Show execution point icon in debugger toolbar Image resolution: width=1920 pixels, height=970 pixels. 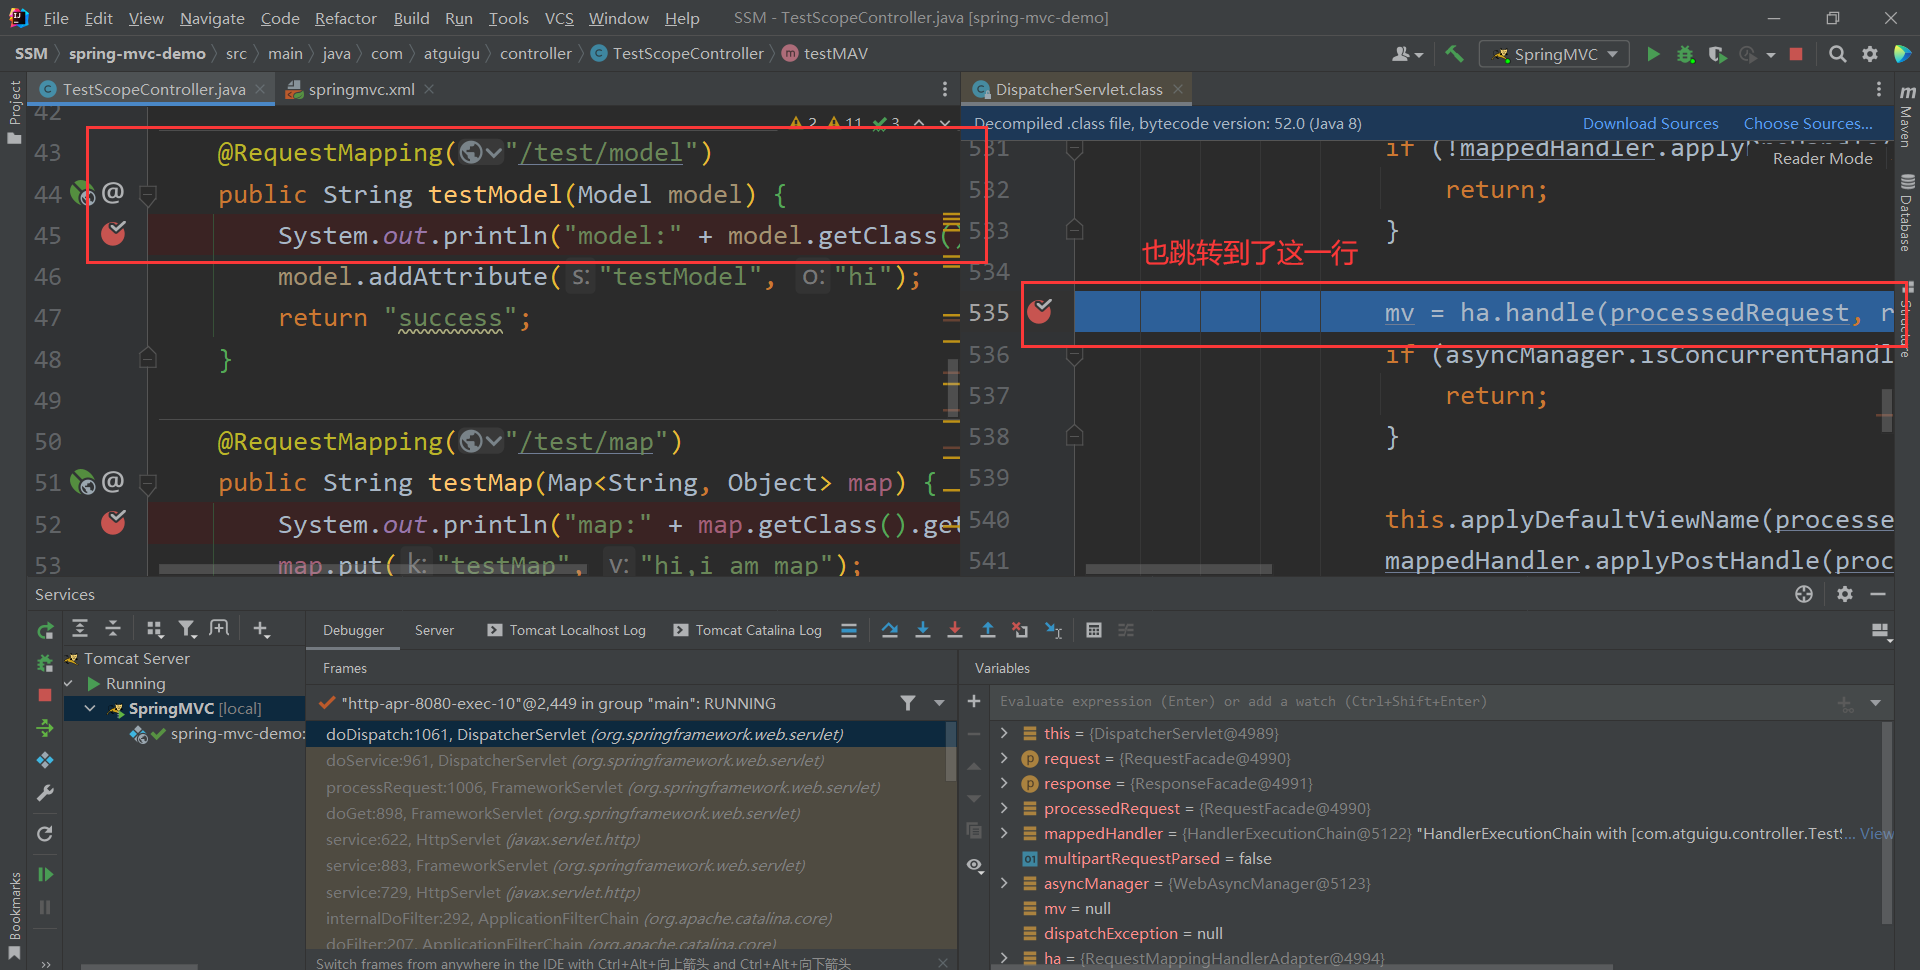coord(849,630)
